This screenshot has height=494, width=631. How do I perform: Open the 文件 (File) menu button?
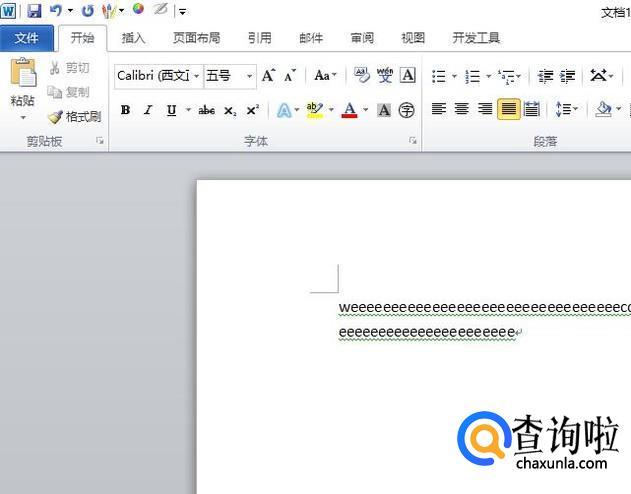(x=27, y=38)
